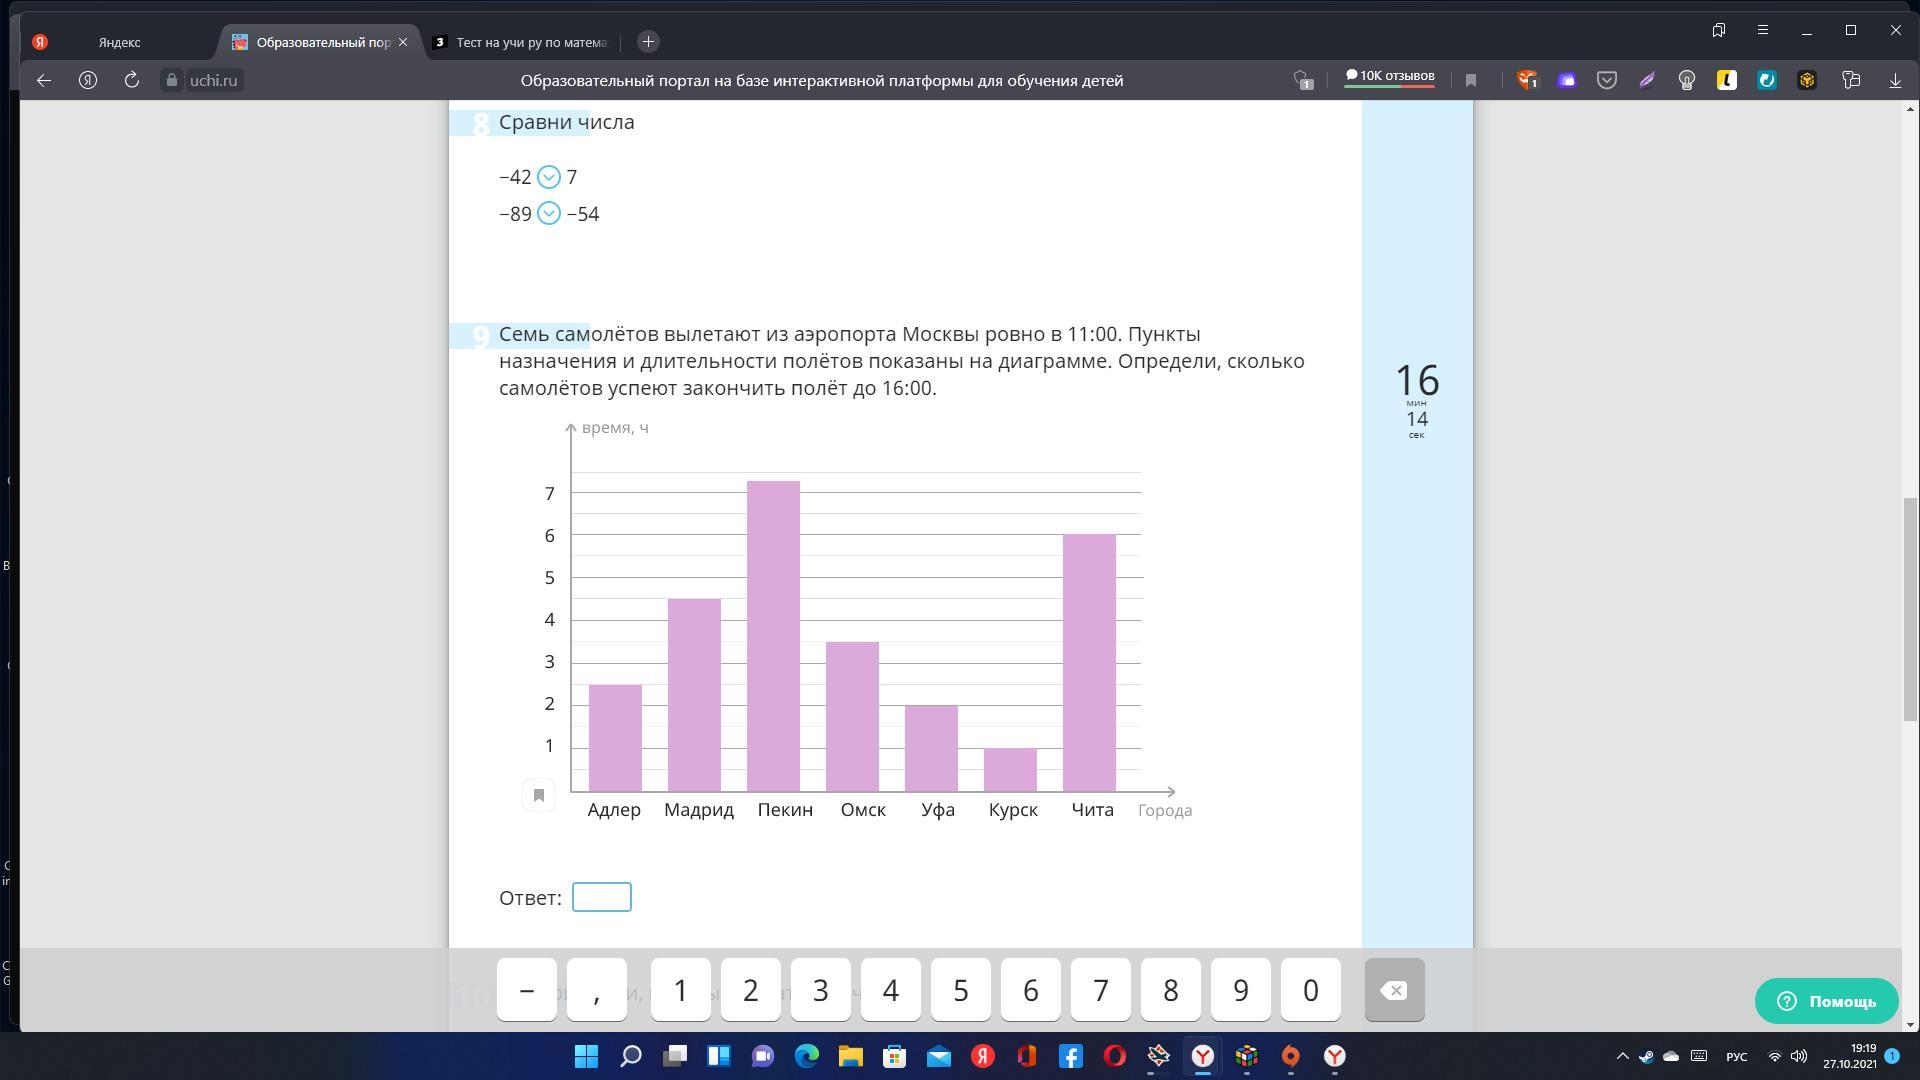The height and width of the screenshot is (1080, 1920).
Task: Click the page reload icon
Action: 131,80
